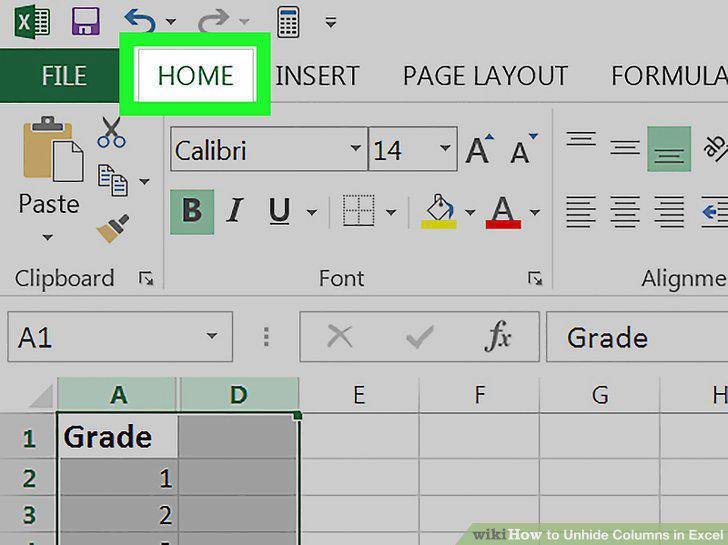Select all cells with the corner triangle

pyautogui.click(x=41, y=396)
